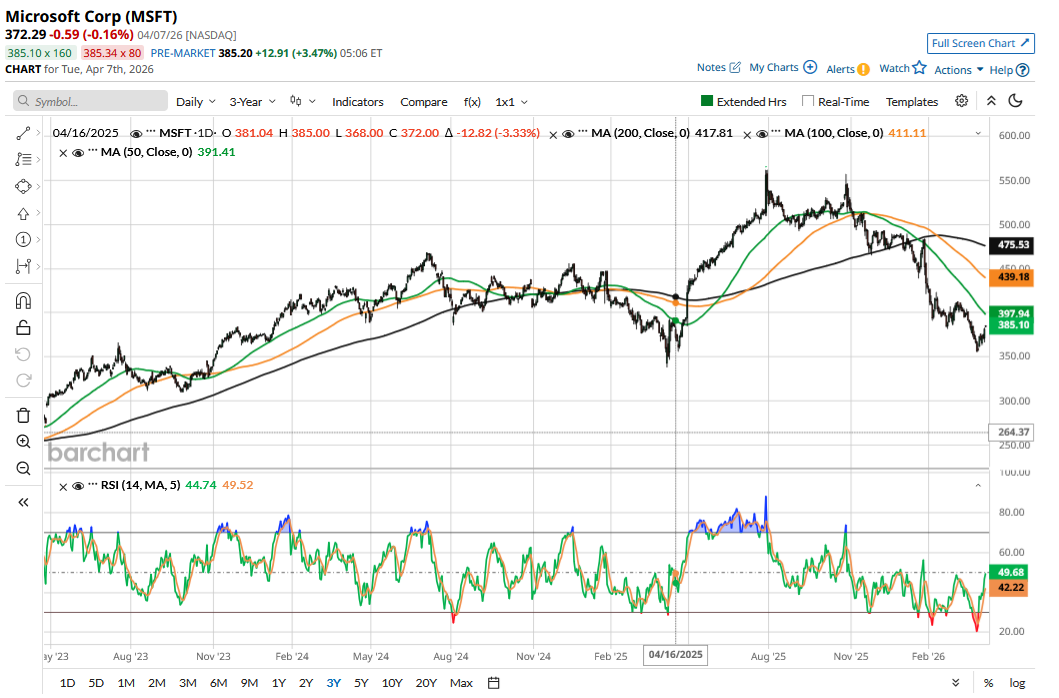Open the Actions dropdown menu

tap(958, 70)
